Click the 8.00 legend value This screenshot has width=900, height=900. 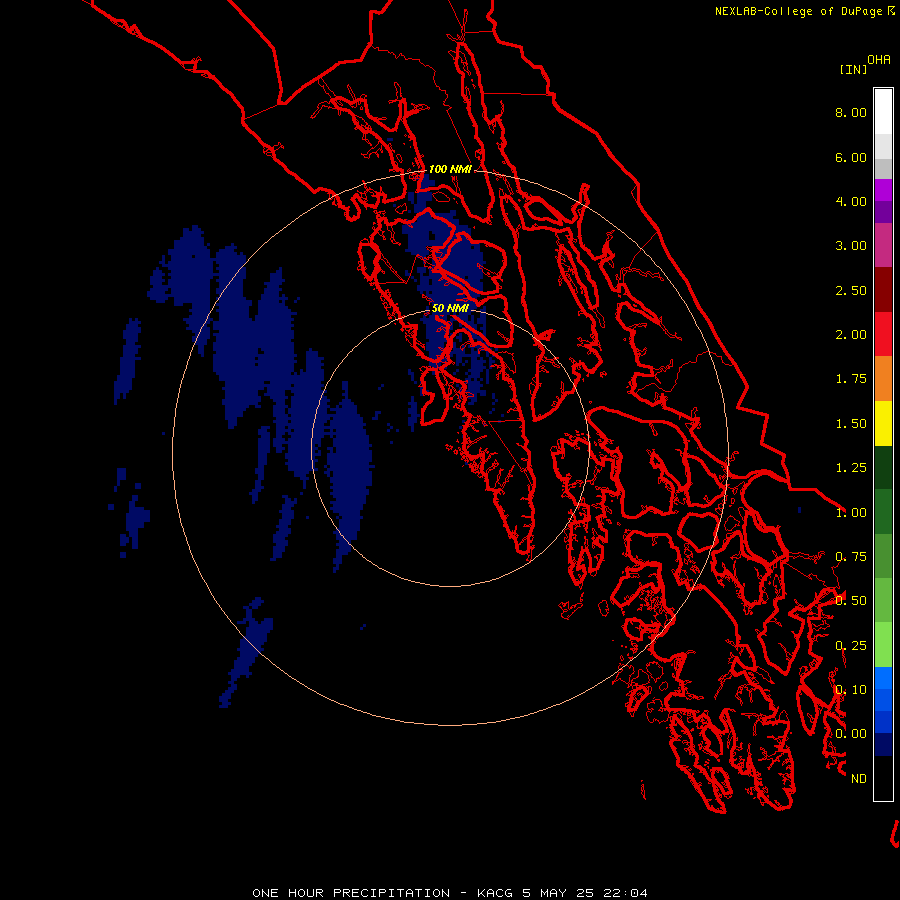pos(851,112)
